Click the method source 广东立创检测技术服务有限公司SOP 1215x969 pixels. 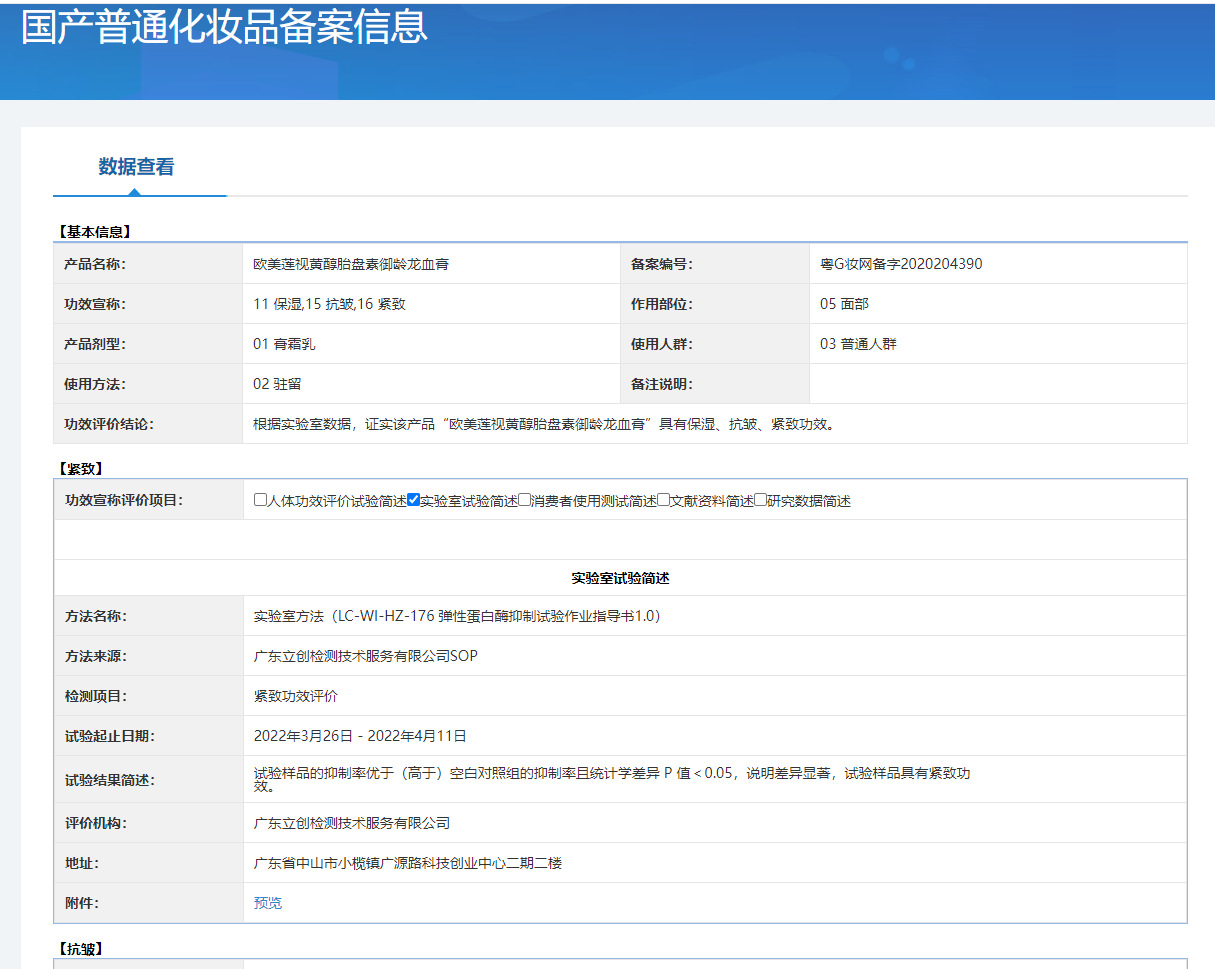366,656
